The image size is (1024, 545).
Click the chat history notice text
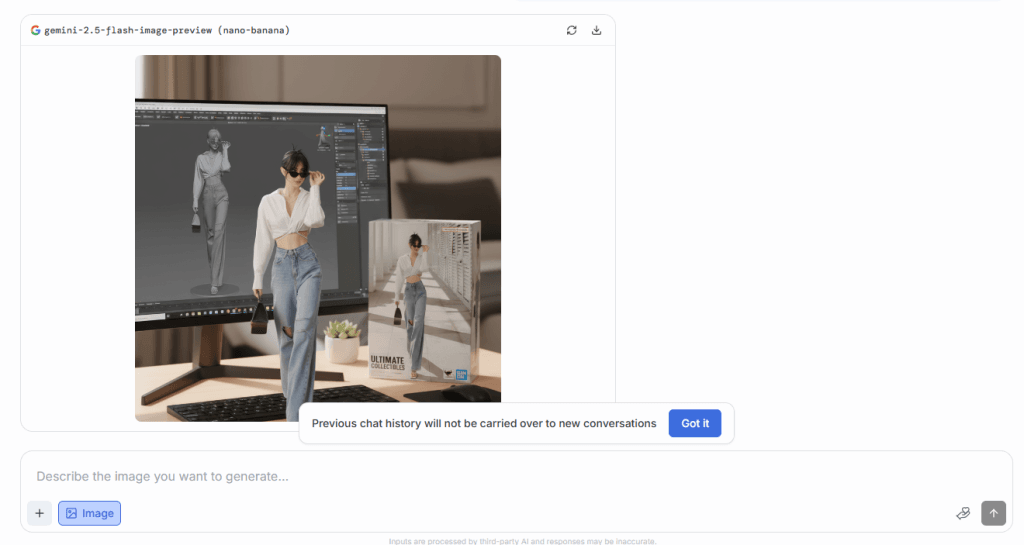coord(484,423)
